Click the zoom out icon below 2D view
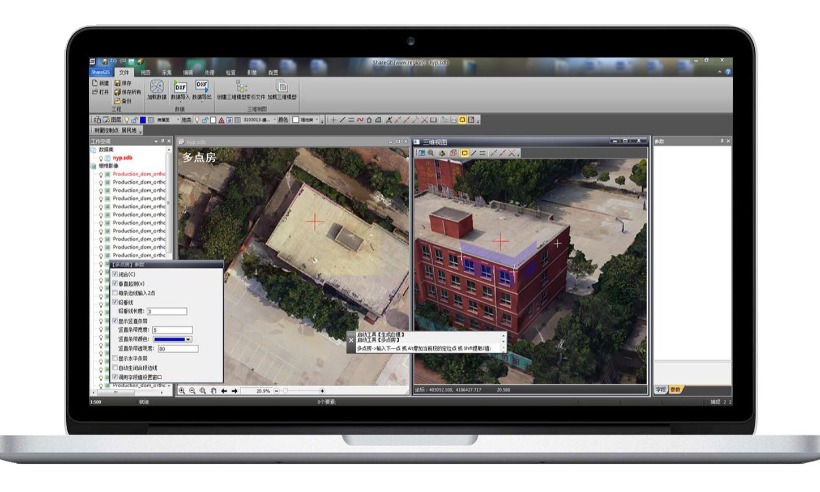 [x=192, y=391]
